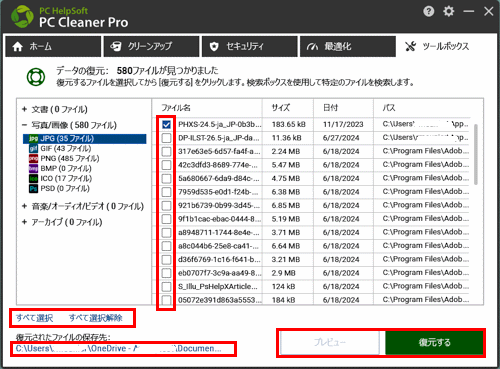The width and height of the screenshot is (500, 369).
Task: Switch to the 最適化 tab
Action: coord(348,47)
